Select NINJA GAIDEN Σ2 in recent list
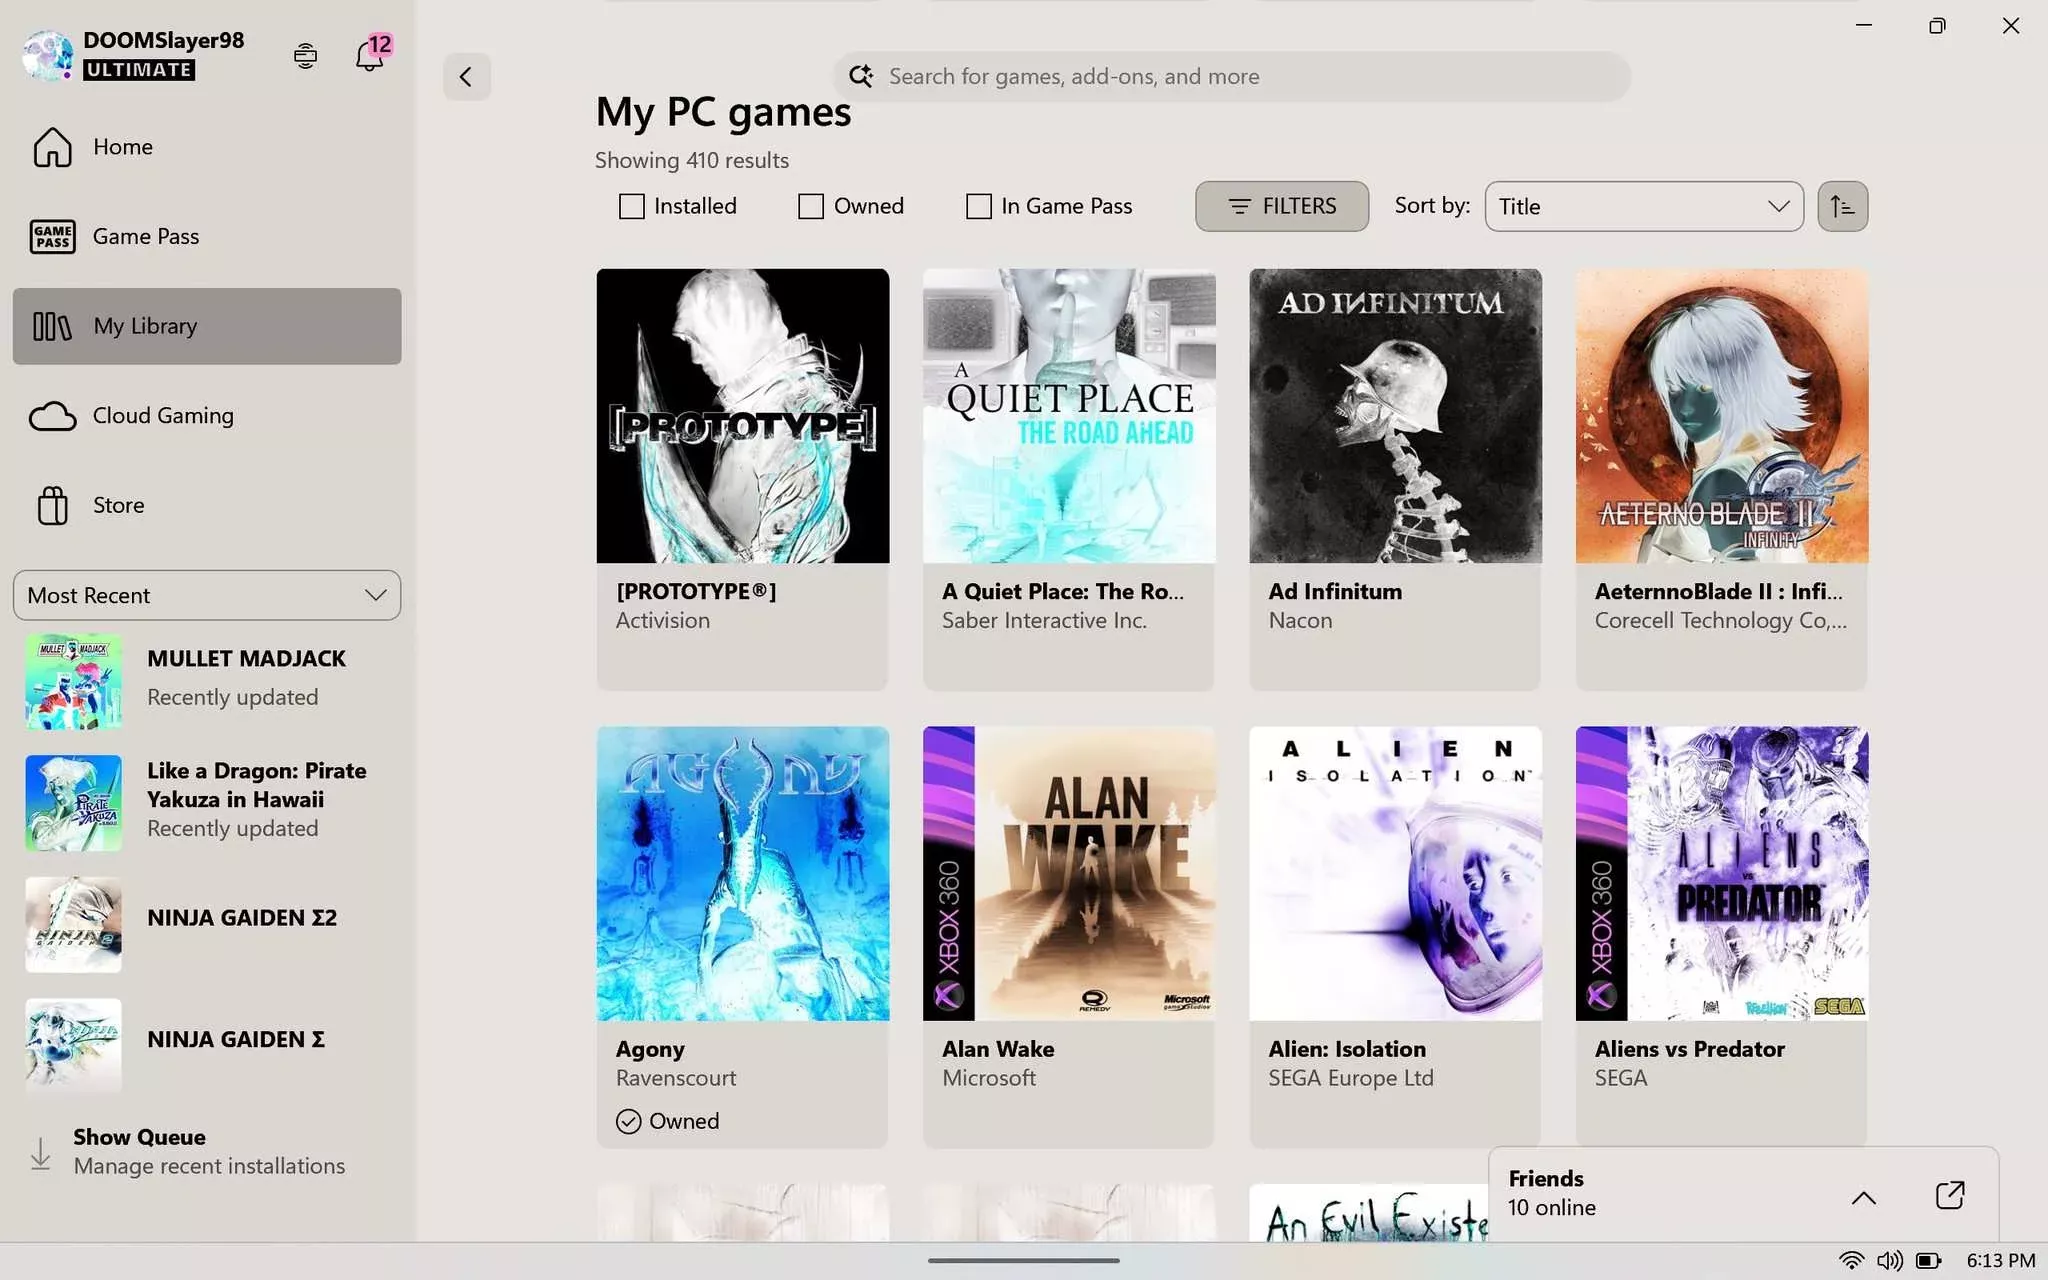Image resolution: width=2048 pixels, height=1280 pixels. click(x=207, y=924)
